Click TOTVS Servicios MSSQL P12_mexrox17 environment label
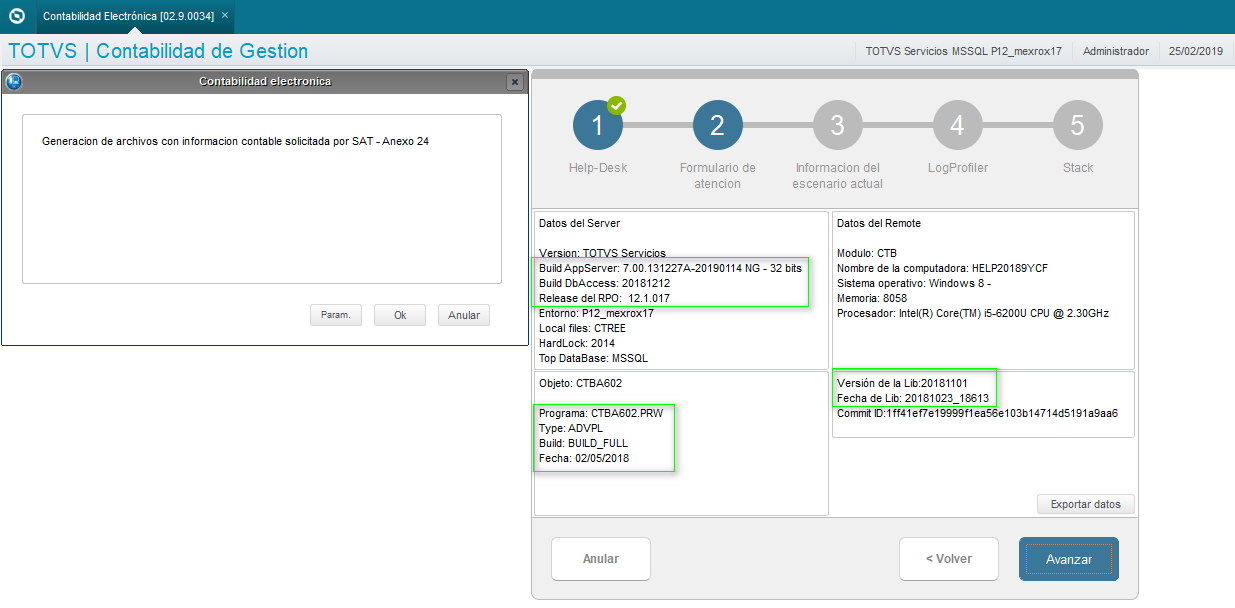The width and height of the screenshot is (1235, 608). click(964, 51)
